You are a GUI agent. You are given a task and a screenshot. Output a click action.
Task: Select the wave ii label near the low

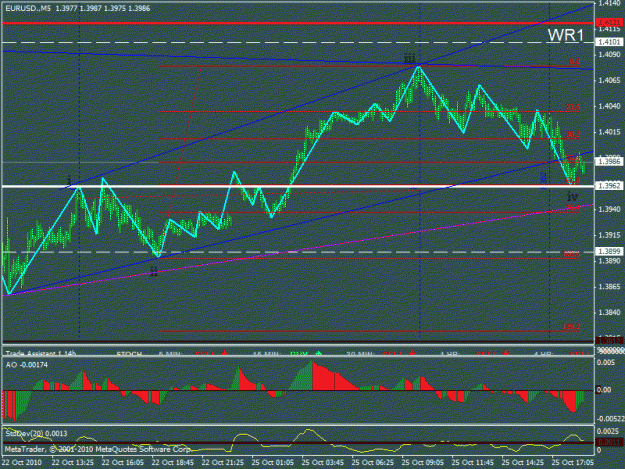[x=154, y=272]
